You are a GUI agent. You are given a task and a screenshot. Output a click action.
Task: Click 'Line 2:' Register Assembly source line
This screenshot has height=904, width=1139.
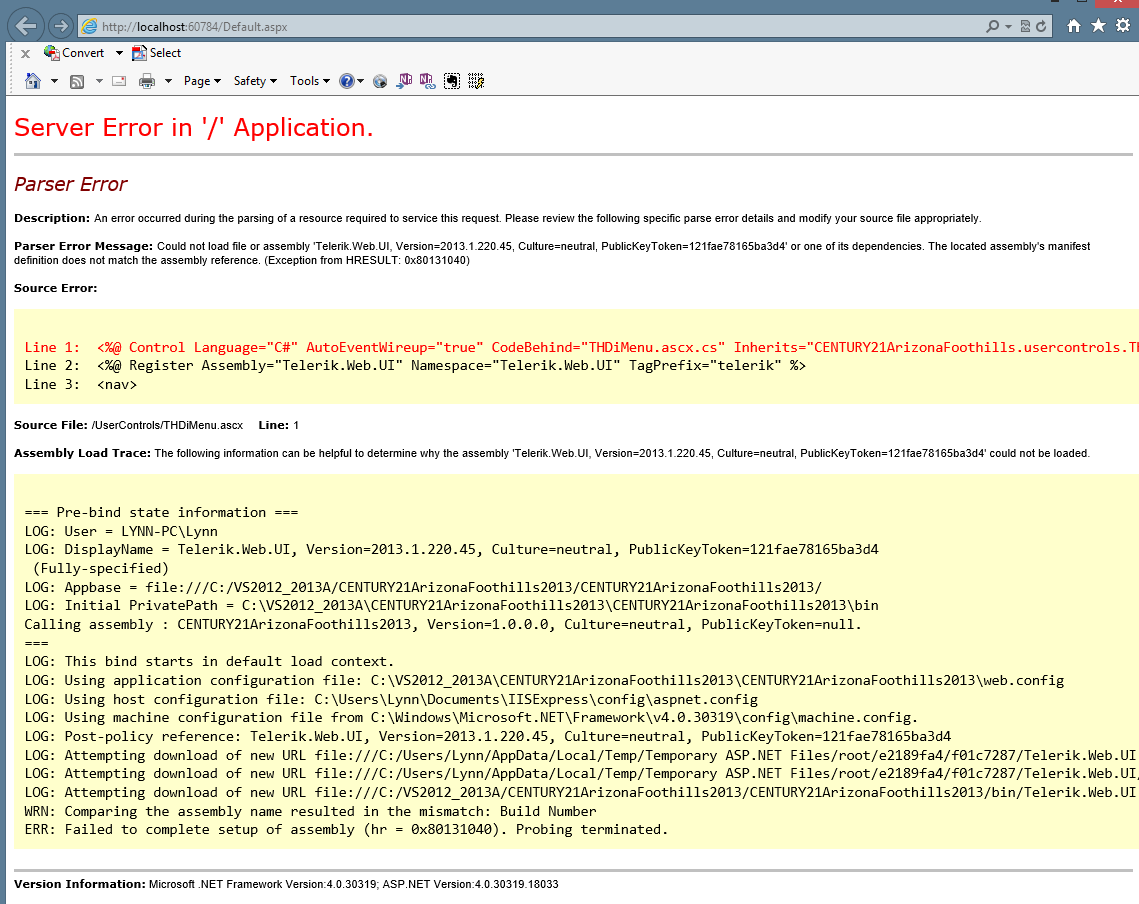click(415, 366)
